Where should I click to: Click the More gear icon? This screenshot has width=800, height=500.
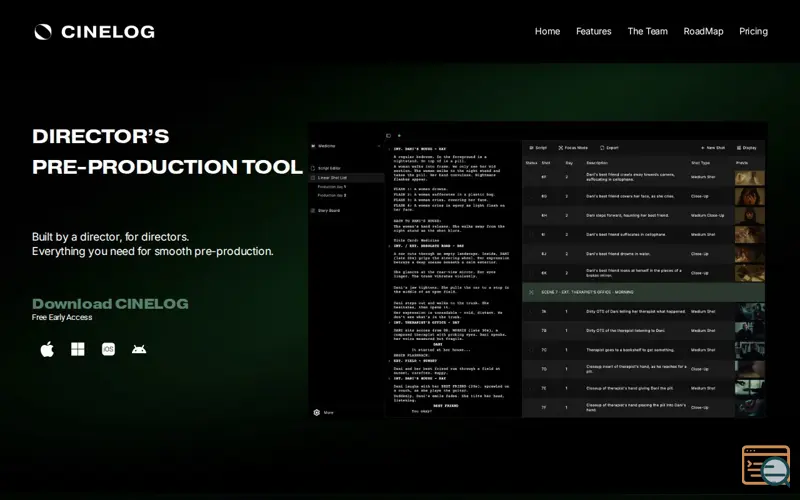tap(316, 412)
